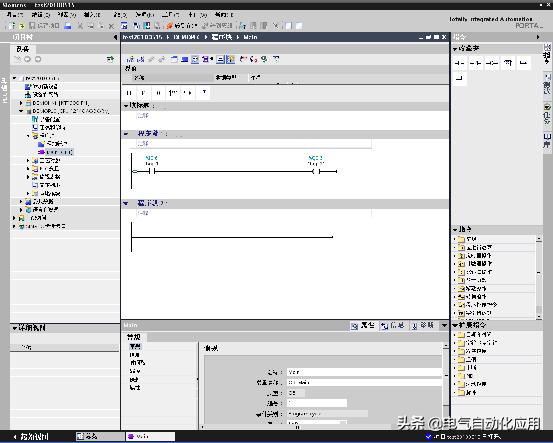The width and height of the screenshot is (553, 443).
Task: Click the print icon in main toolbar
Action: point(68,26)
